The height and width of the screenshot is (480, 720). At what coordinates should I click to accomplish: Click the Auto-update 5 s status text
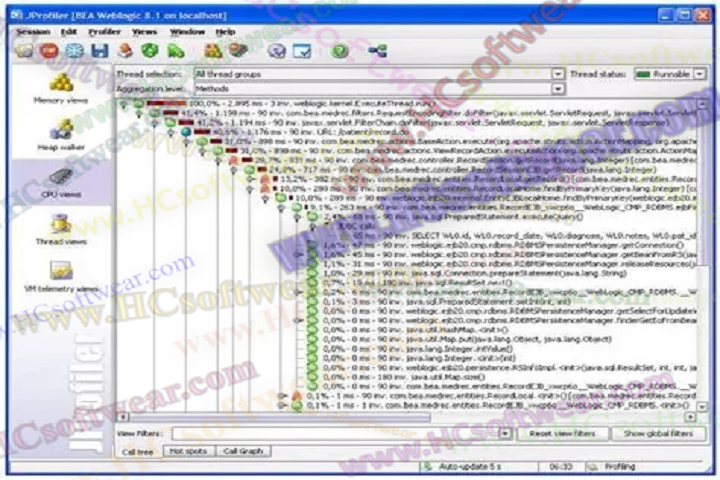coord(469,467)
